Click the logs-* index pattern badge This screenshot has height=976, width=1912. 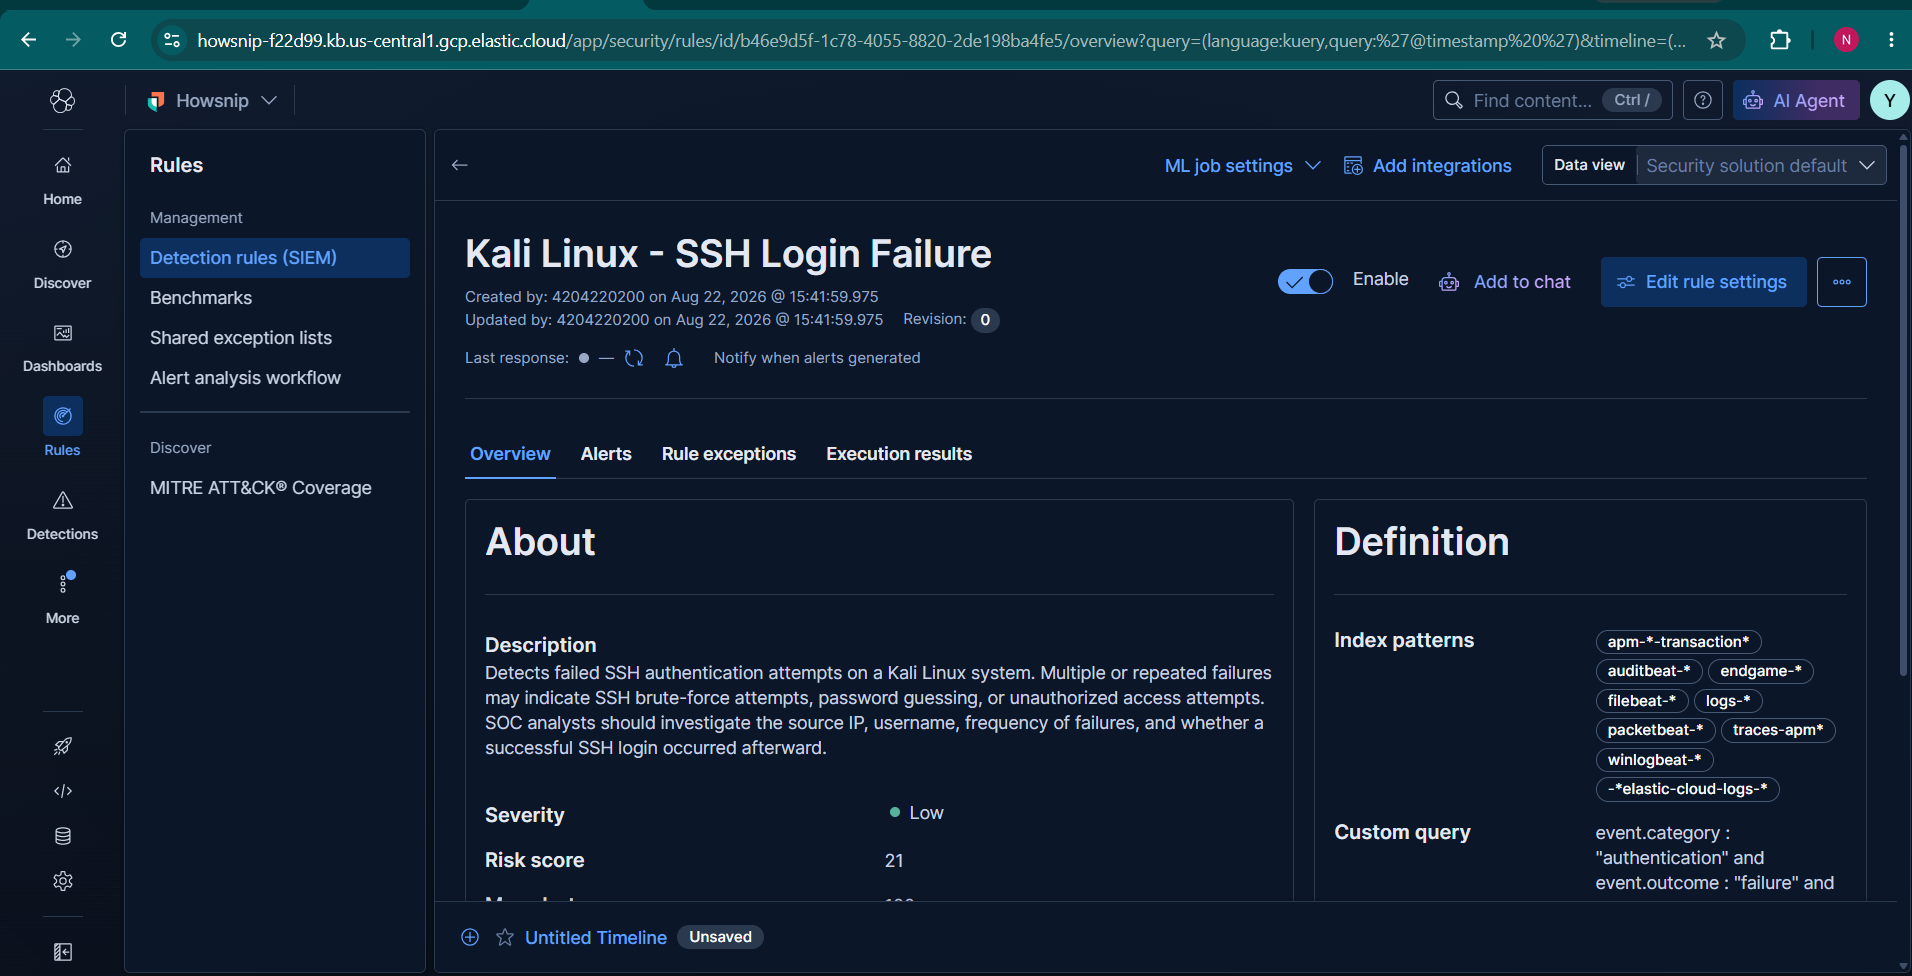point(1728,701)
